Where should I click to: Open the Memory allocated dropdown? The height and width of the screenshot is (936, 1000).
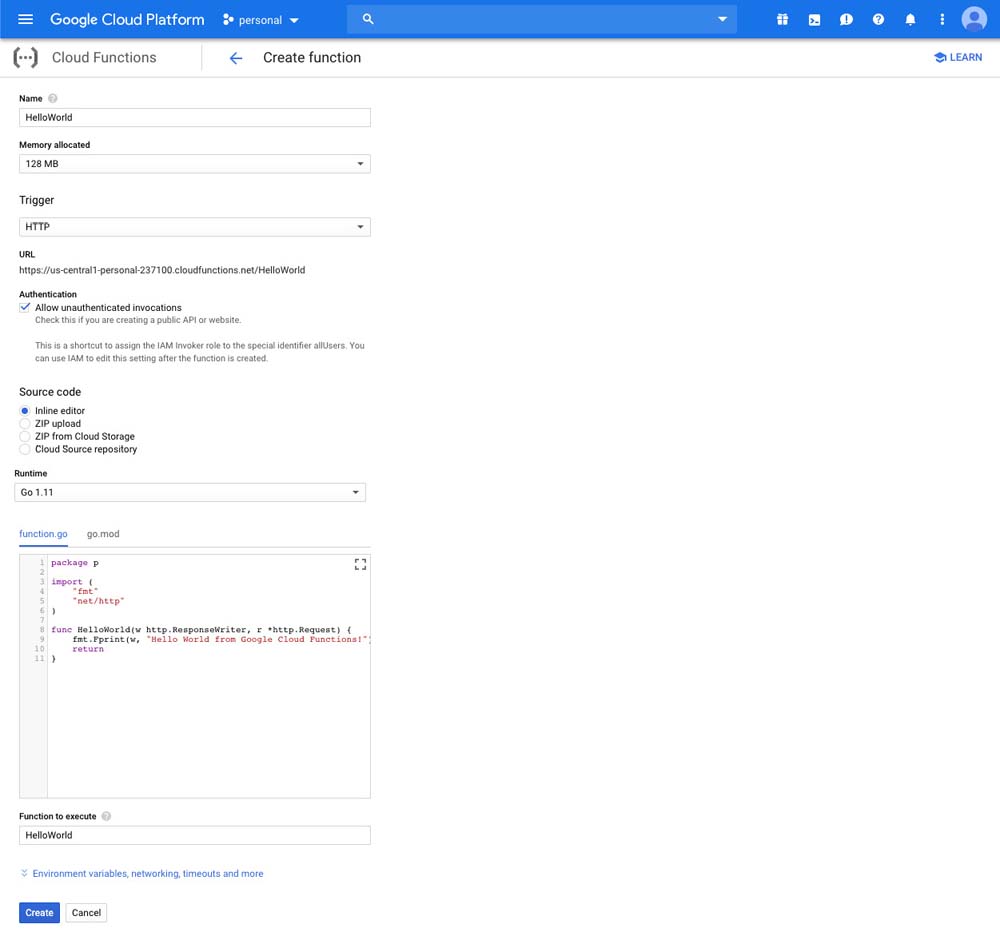click(x=195, y=164)
